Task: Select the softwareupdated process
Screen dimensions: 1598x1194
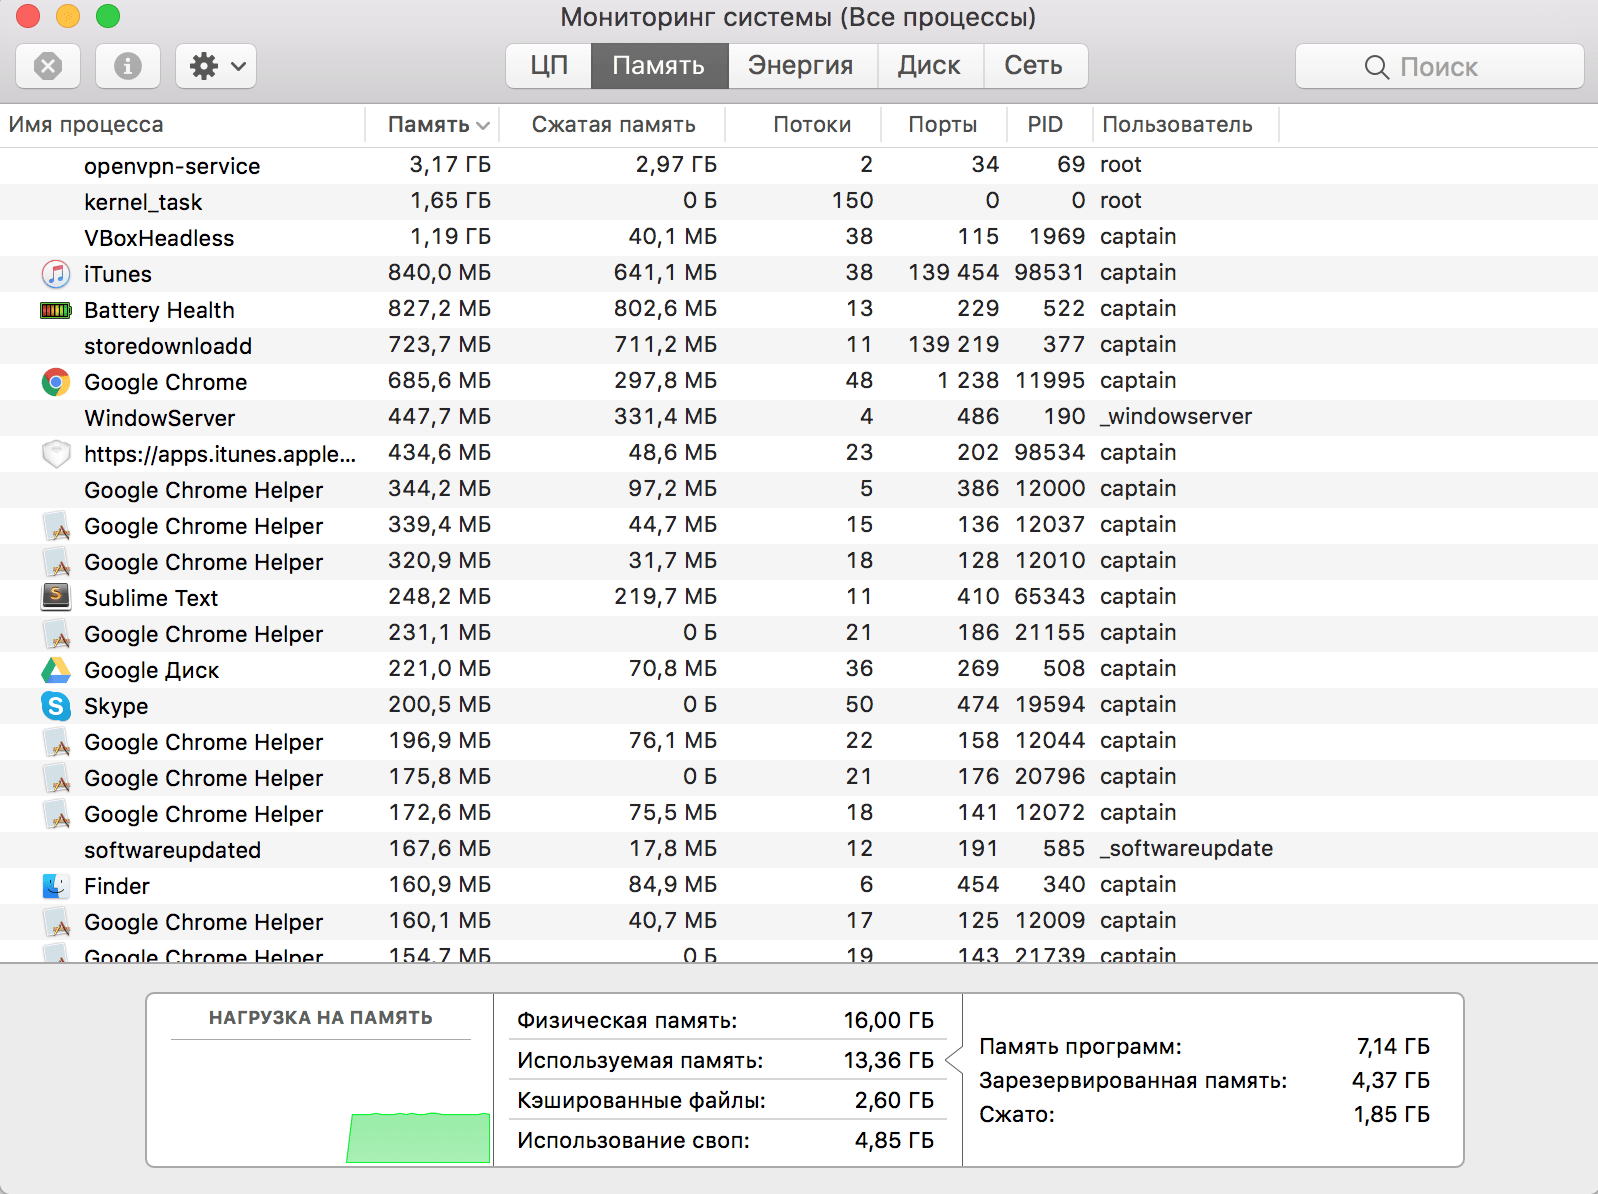Action: coord(799,849)
